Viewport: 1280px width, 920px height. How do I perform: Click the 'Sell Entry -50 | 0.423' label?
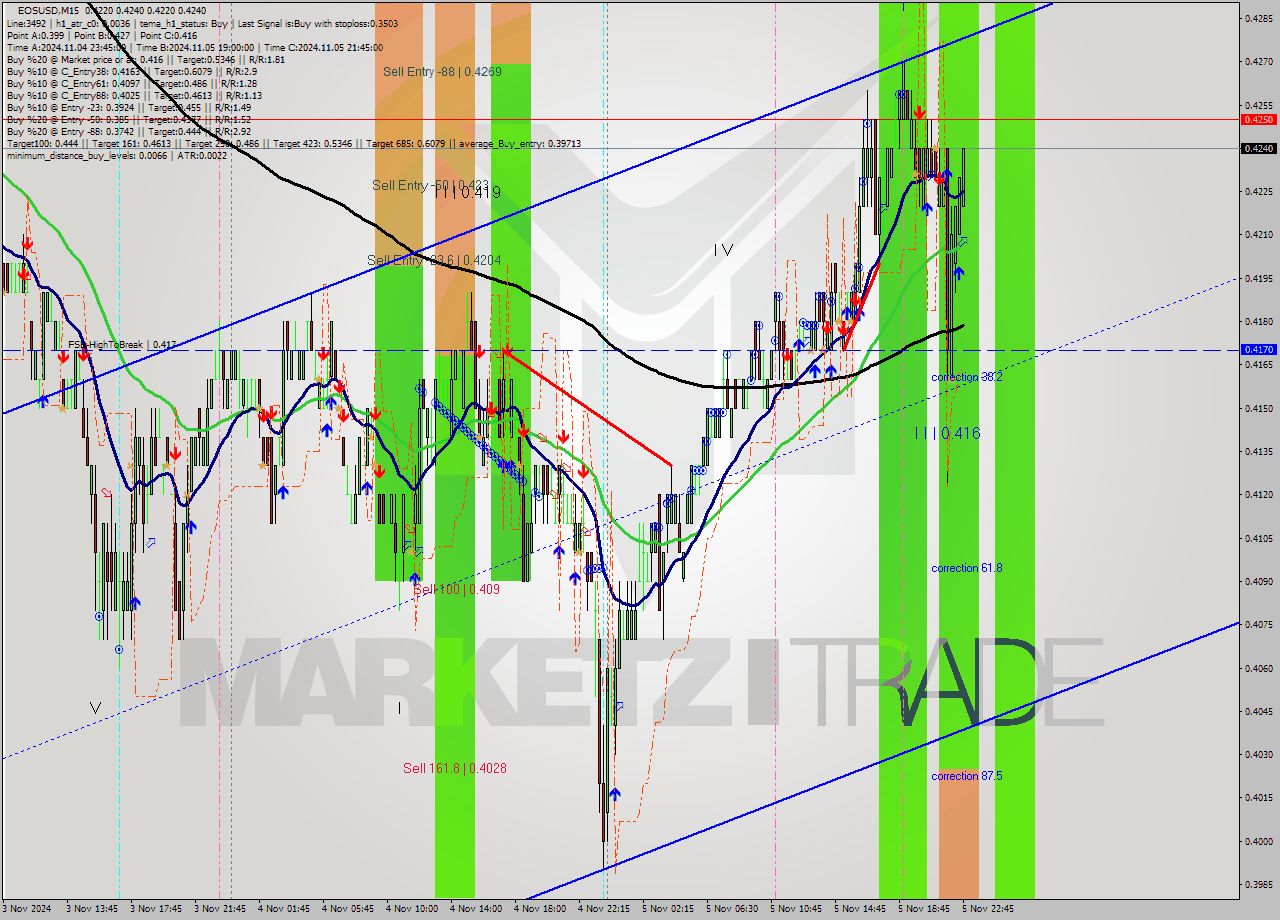pyautogui.click(x=430, y=185)
